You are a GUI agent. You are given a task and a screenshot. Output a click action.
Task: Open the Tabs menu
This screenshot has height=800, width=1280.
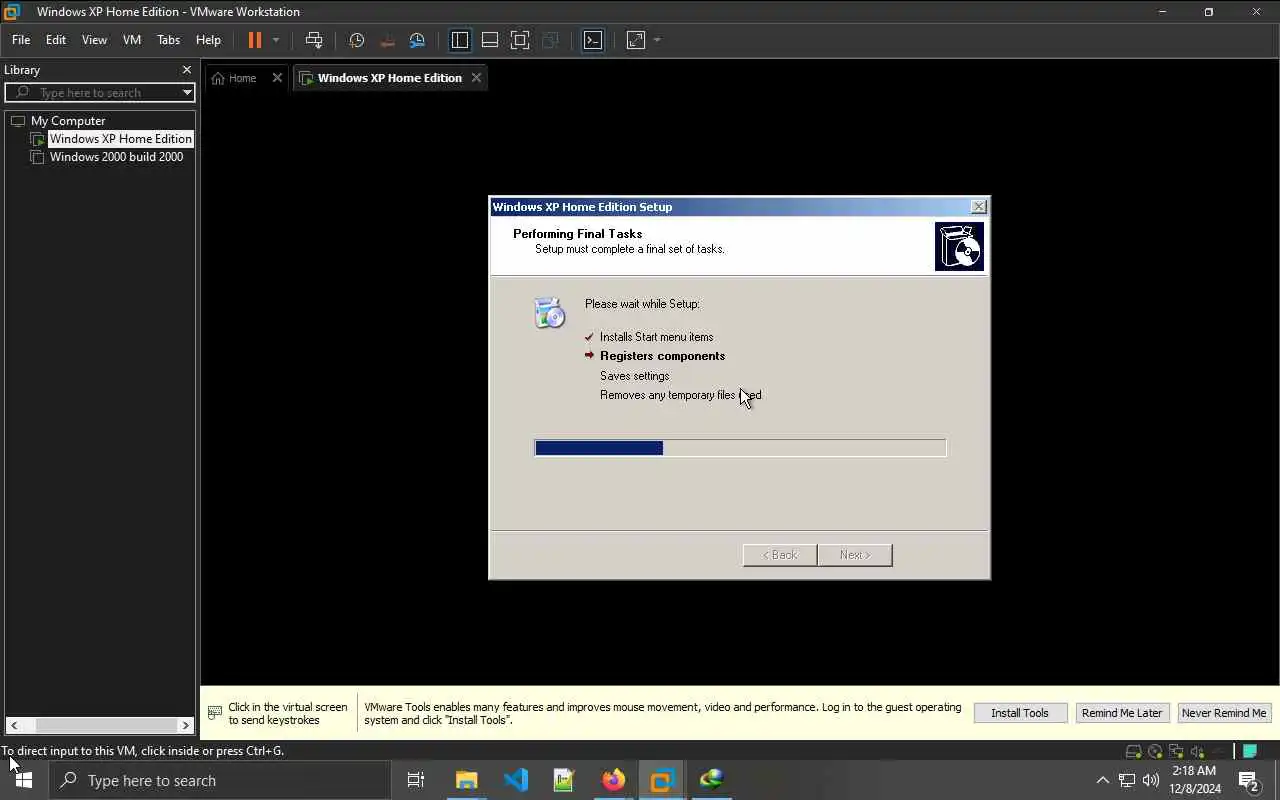[x=168, y=40]
